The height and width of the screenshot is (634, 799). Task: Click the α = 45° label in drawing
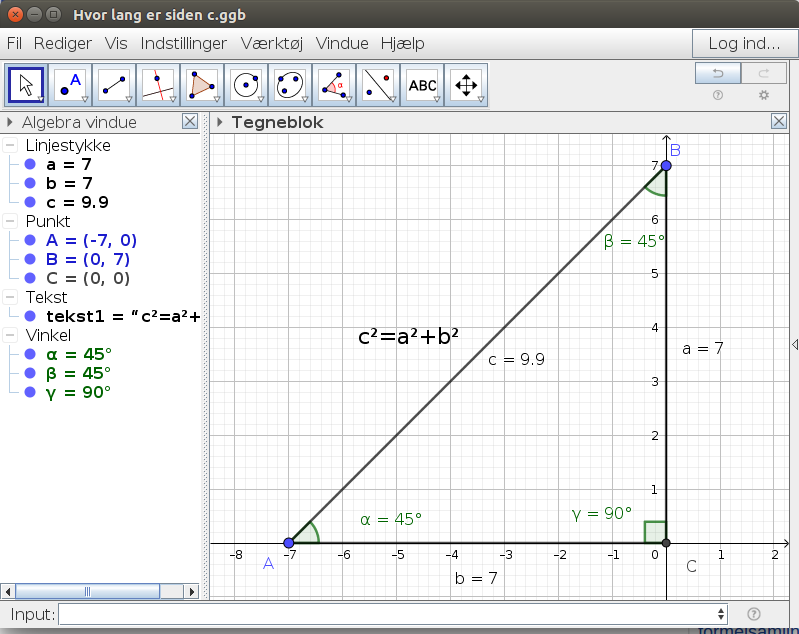click(391, 519)
